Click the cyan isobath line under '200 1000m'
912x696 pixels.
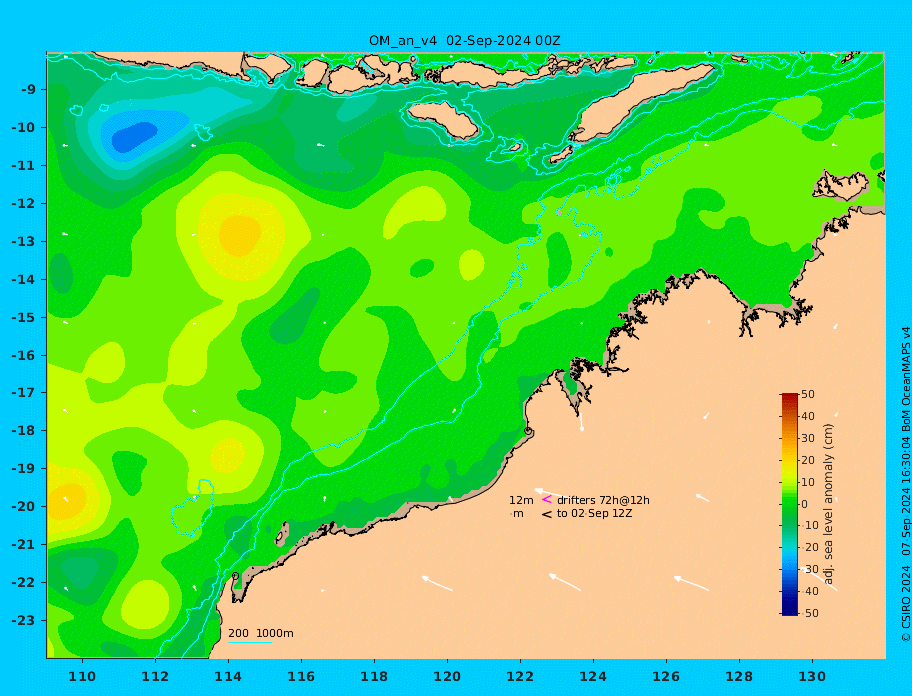pos(250,643)
